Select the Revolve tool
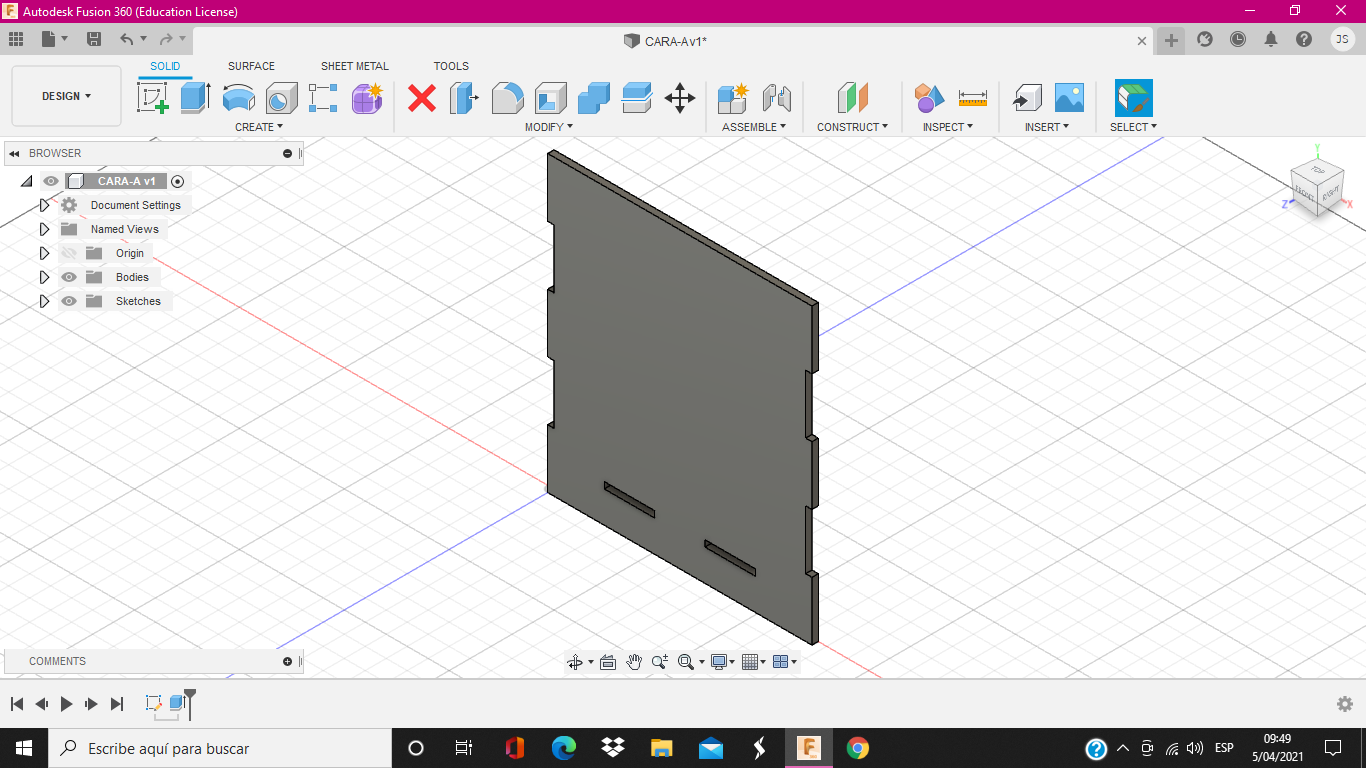The width and height of the screenshot is (1366, 768). (x=238, y=98)
